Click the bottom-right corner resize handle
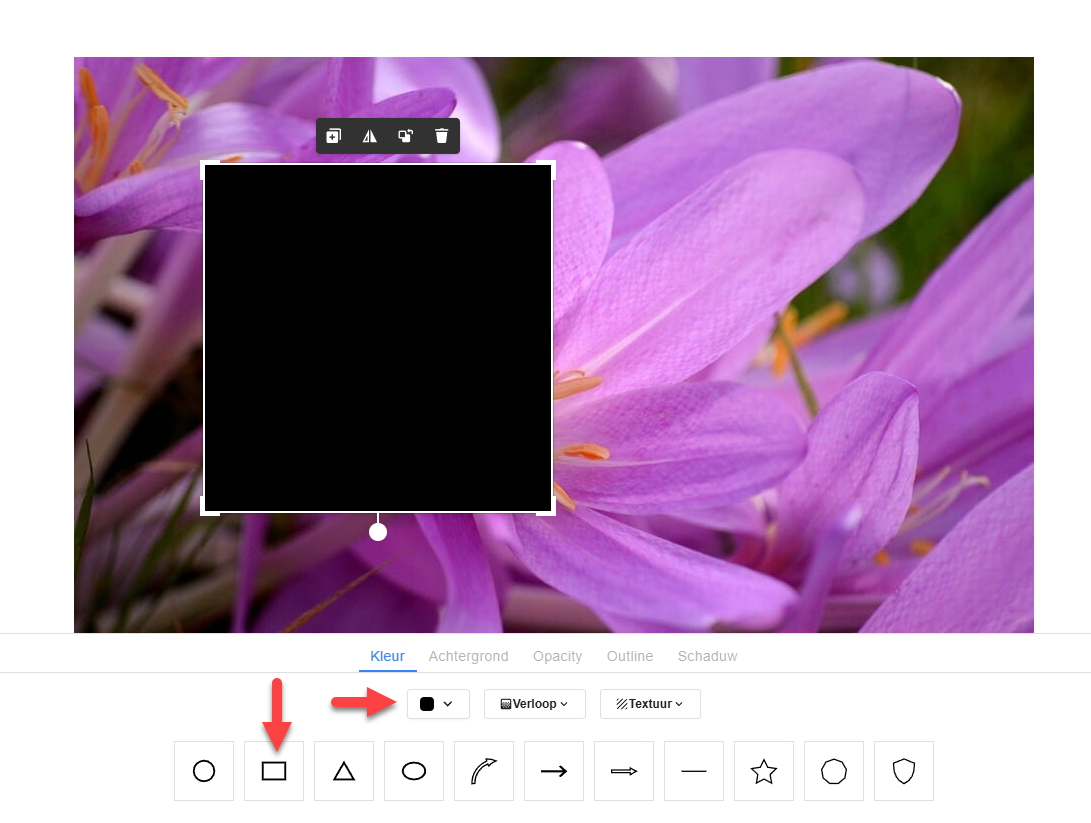 click(551, 511)
